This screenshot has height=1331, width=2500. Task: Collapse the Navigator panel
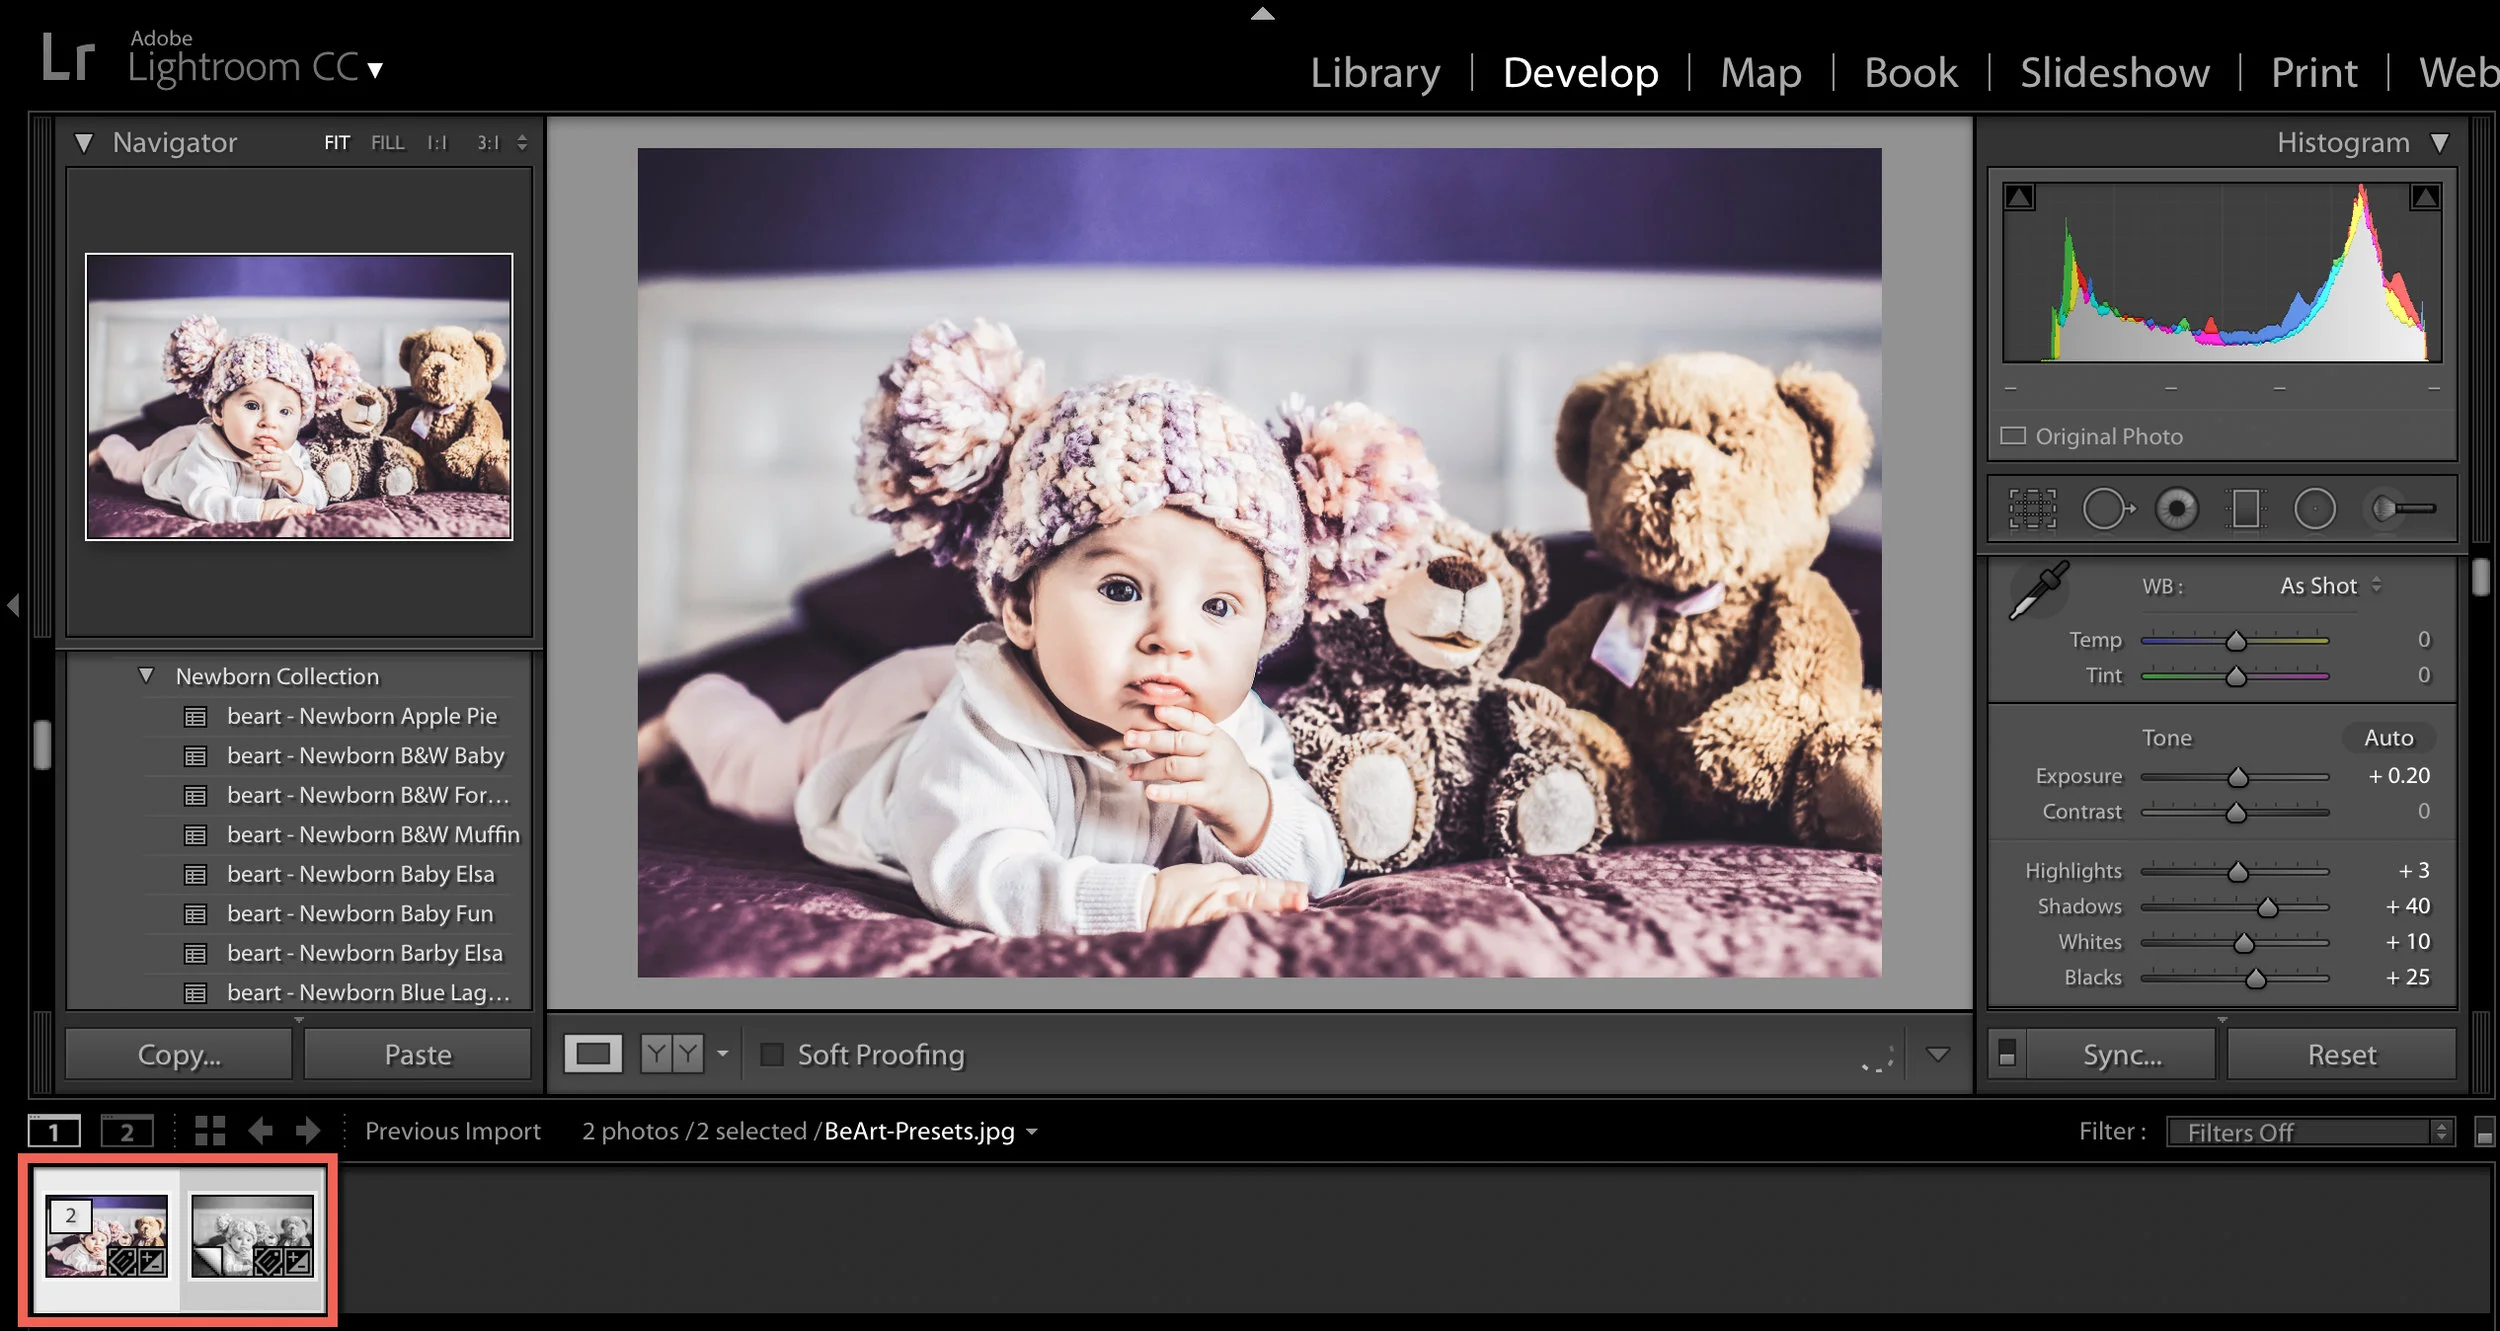point(84,143)
